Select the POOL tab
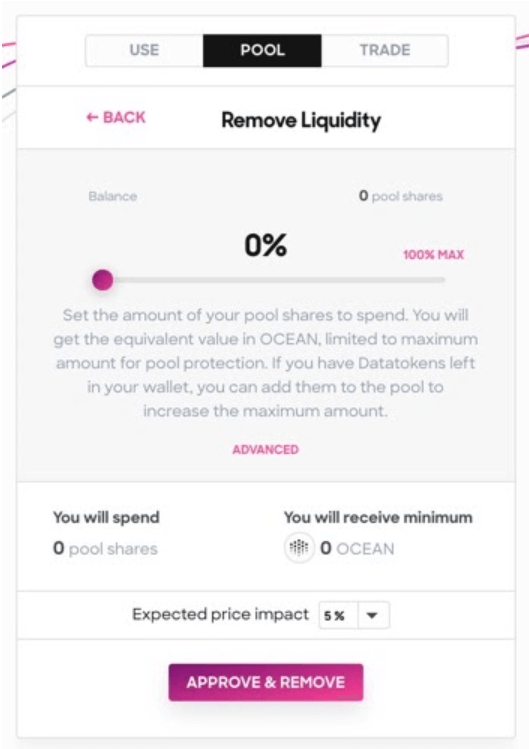529x749 pixels. [262, 50]
